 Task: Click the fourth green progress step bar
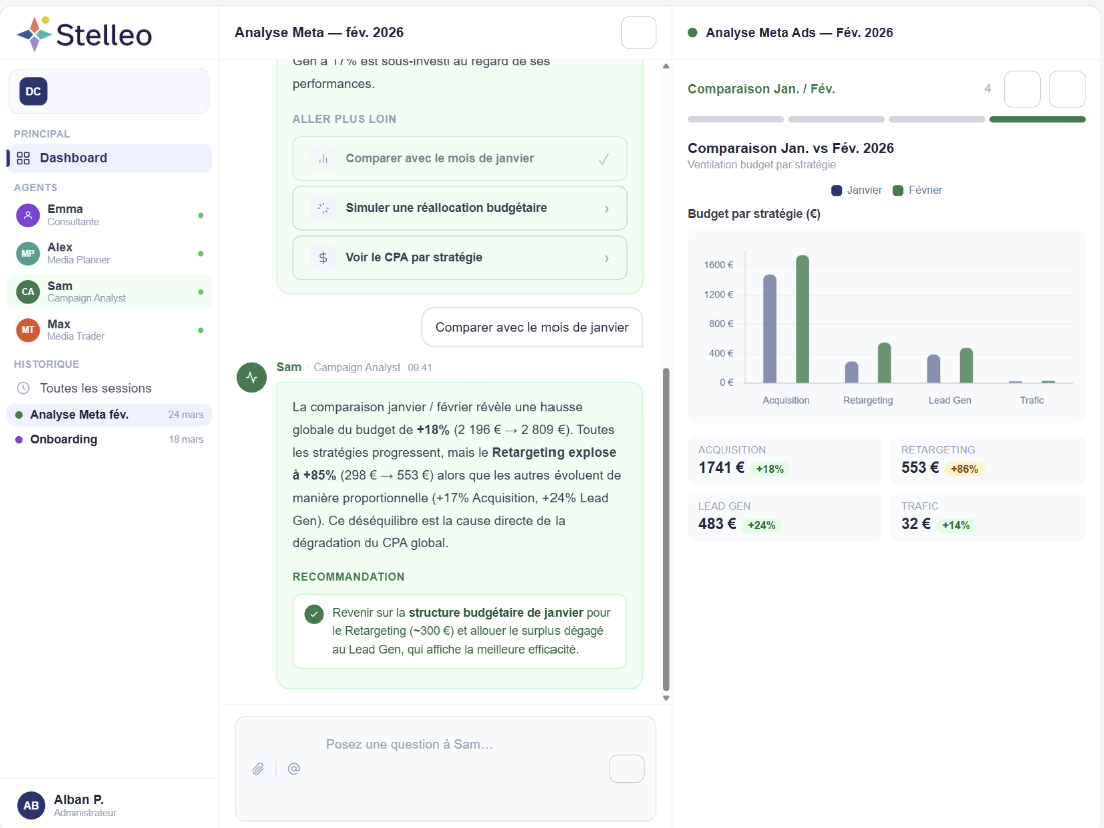(x=1037, y=120)
